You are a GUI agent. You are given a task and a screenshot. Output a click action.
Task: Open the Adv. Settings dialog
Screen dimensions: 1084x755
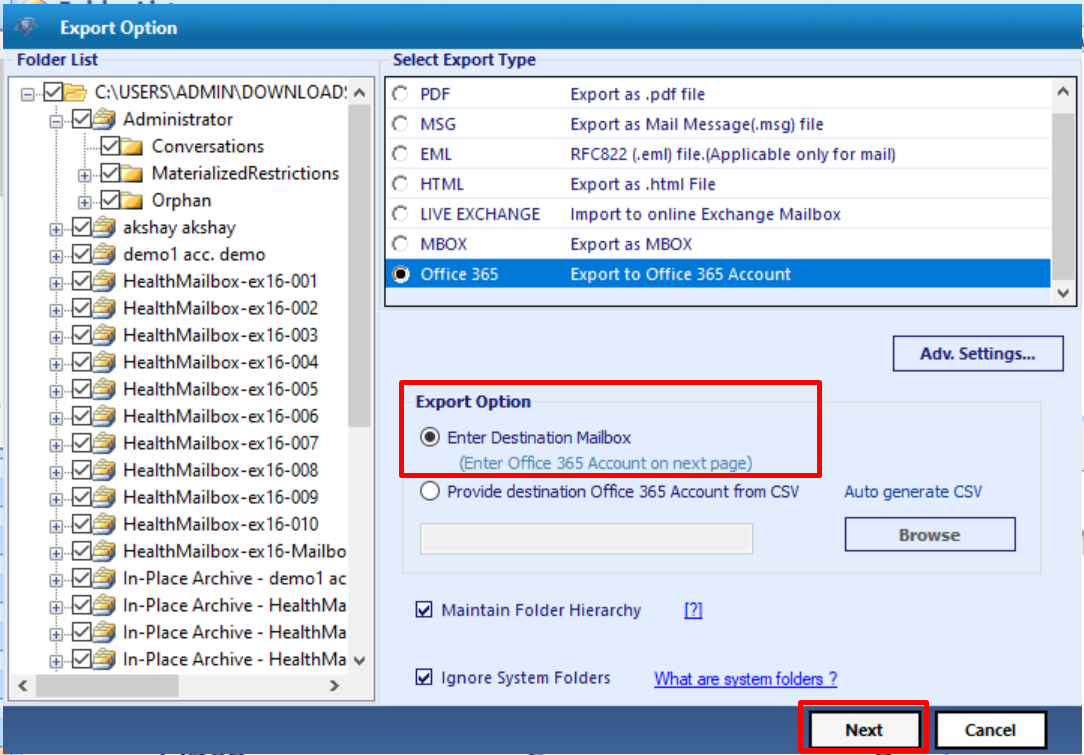click(978, 353)
